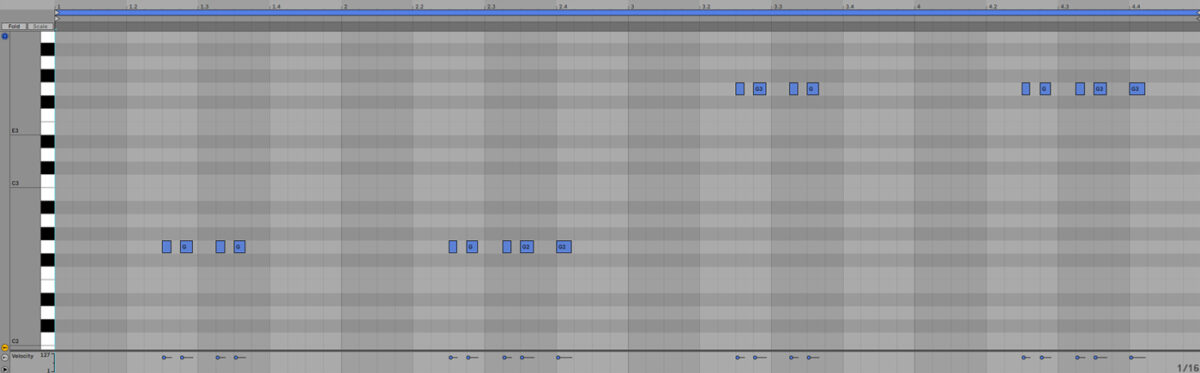Click ruler position 4.4
Image resolution: width=1200 pixels, height=373 pixels.
click(1136, 6)
